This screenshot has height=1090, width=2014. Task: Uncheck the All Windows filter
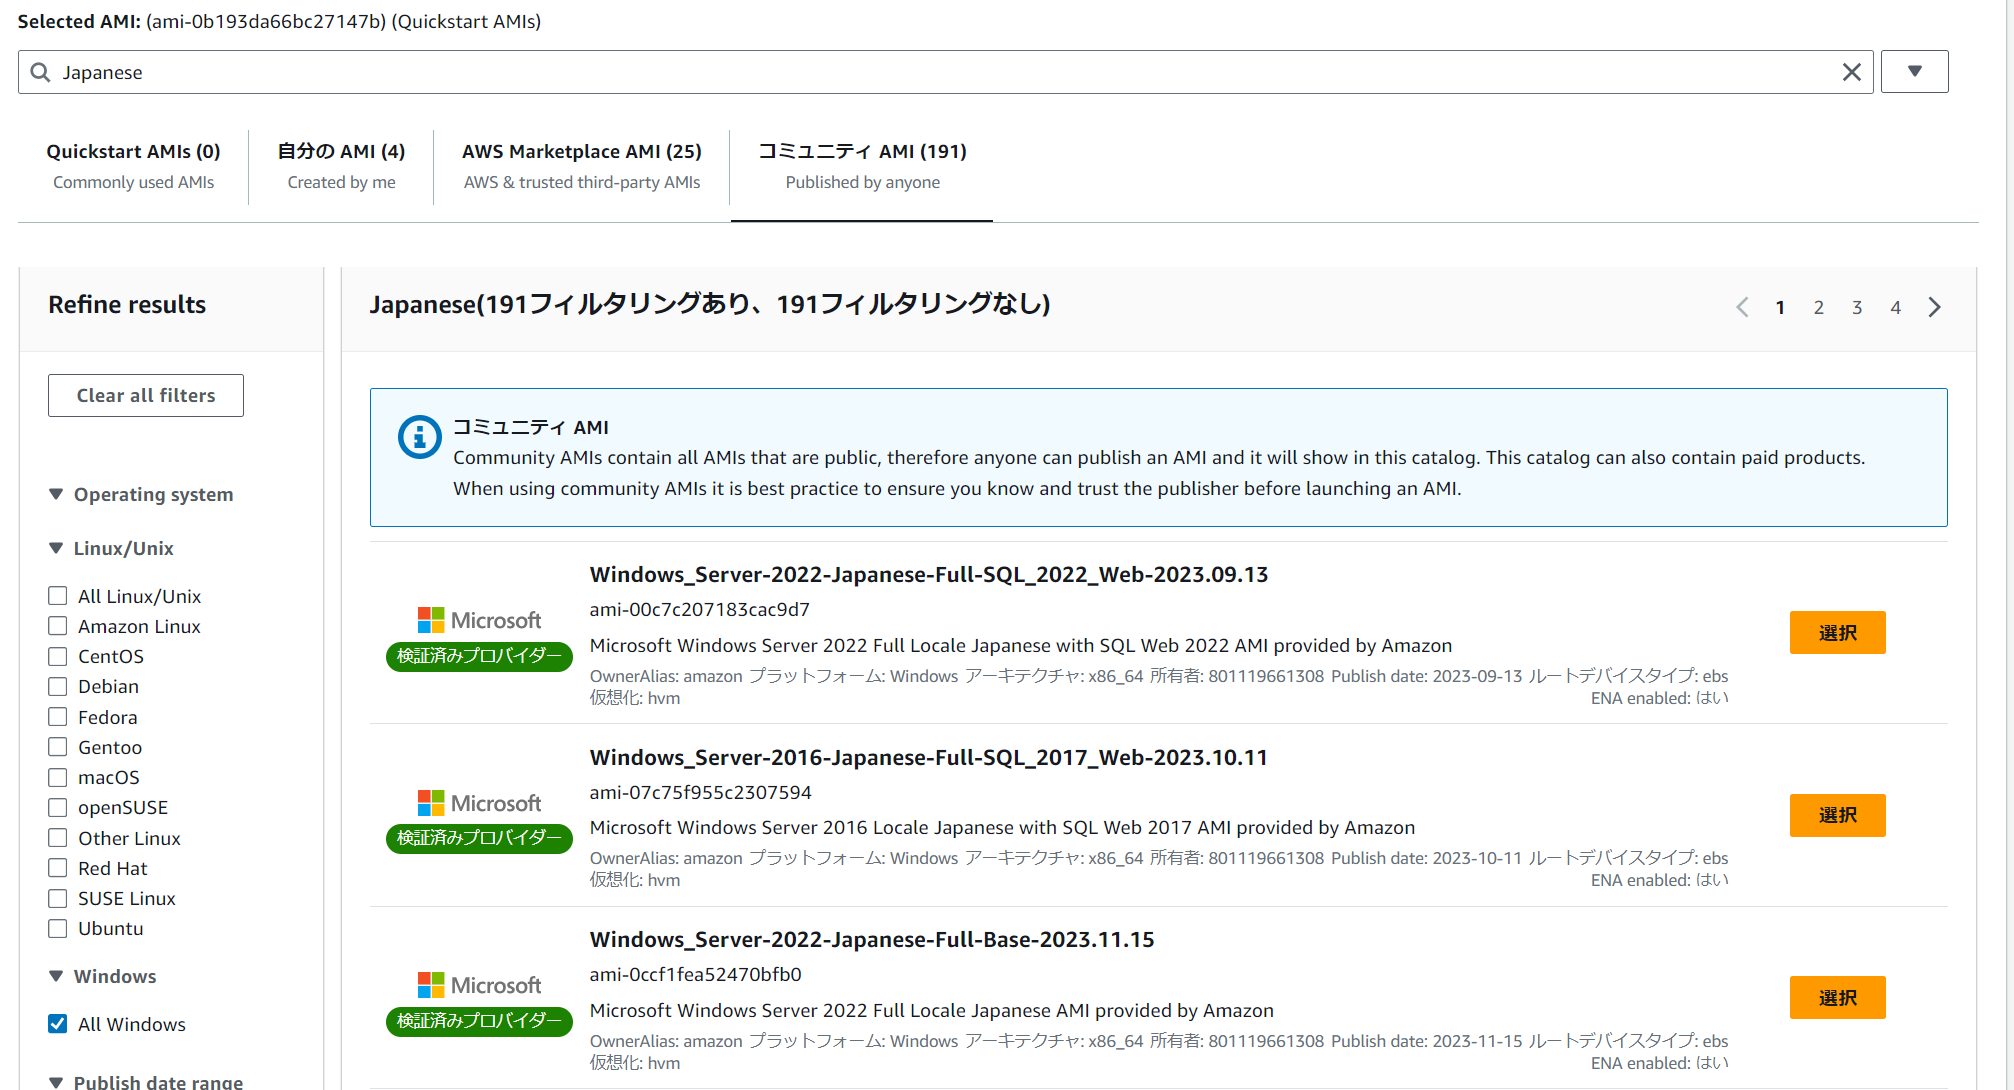coord(58,1023)
